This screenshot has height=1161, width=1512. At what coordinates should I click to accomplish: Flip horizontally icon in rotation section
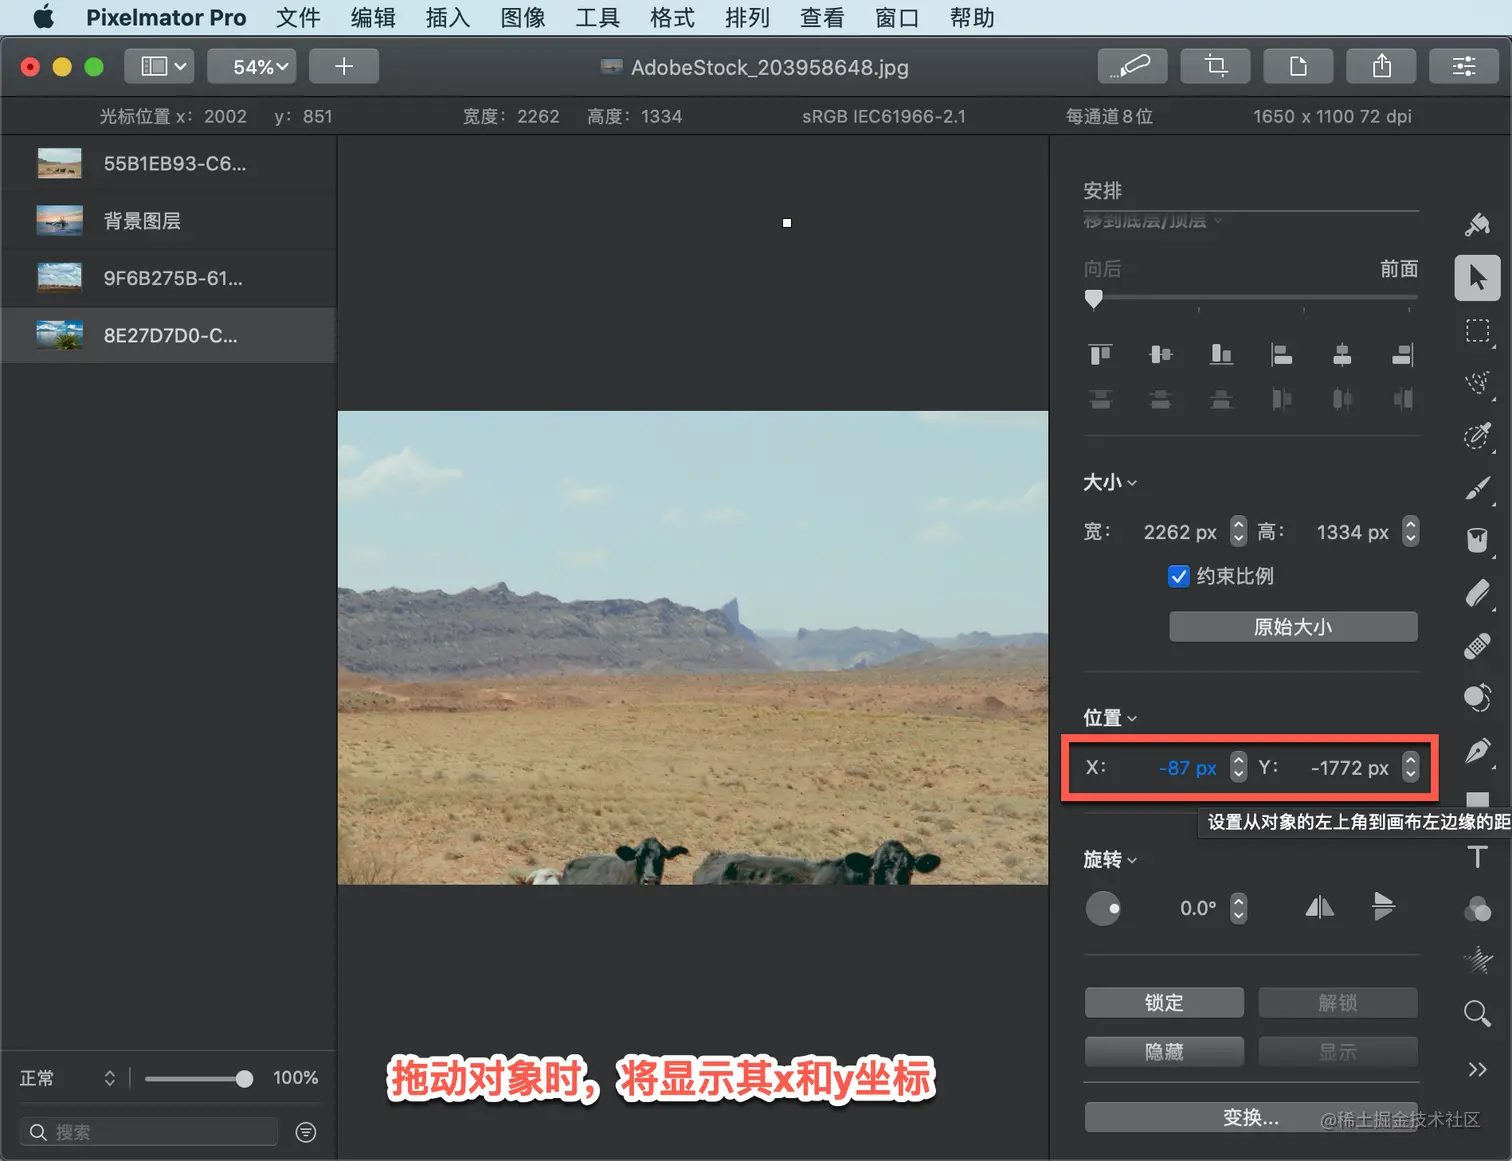coord(1319,907)
